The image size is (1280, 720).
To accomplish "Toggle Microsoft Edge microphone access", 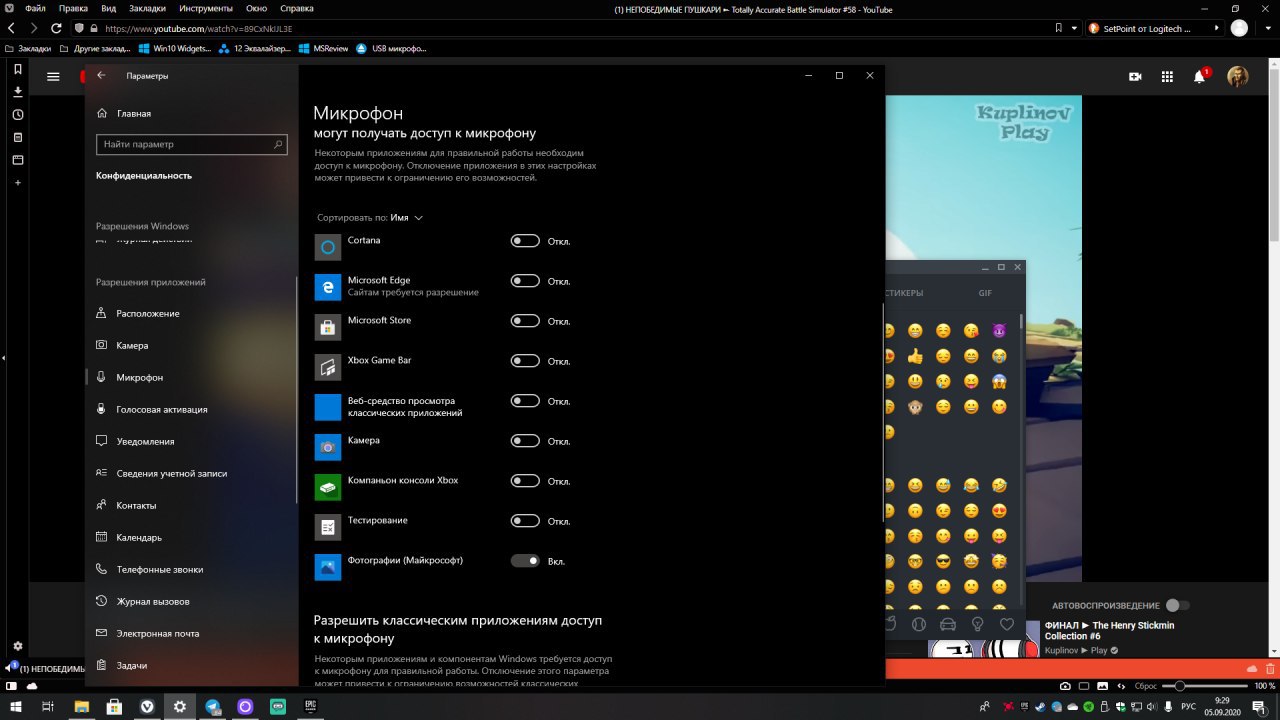I will (525, 281).
